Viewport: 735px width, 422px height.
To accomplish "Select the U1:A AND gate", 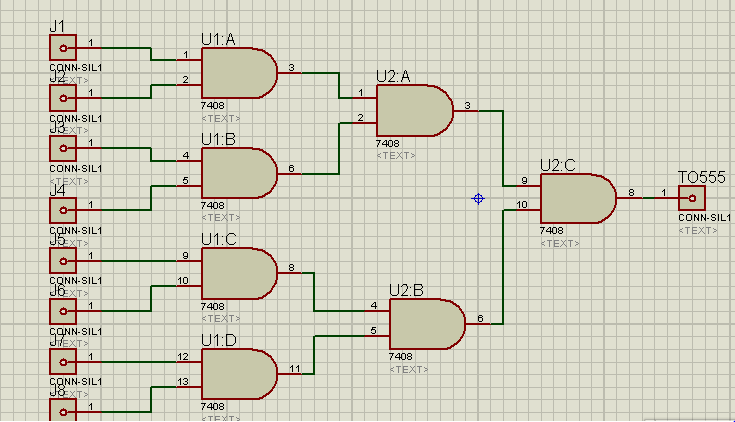I will 239,73.
